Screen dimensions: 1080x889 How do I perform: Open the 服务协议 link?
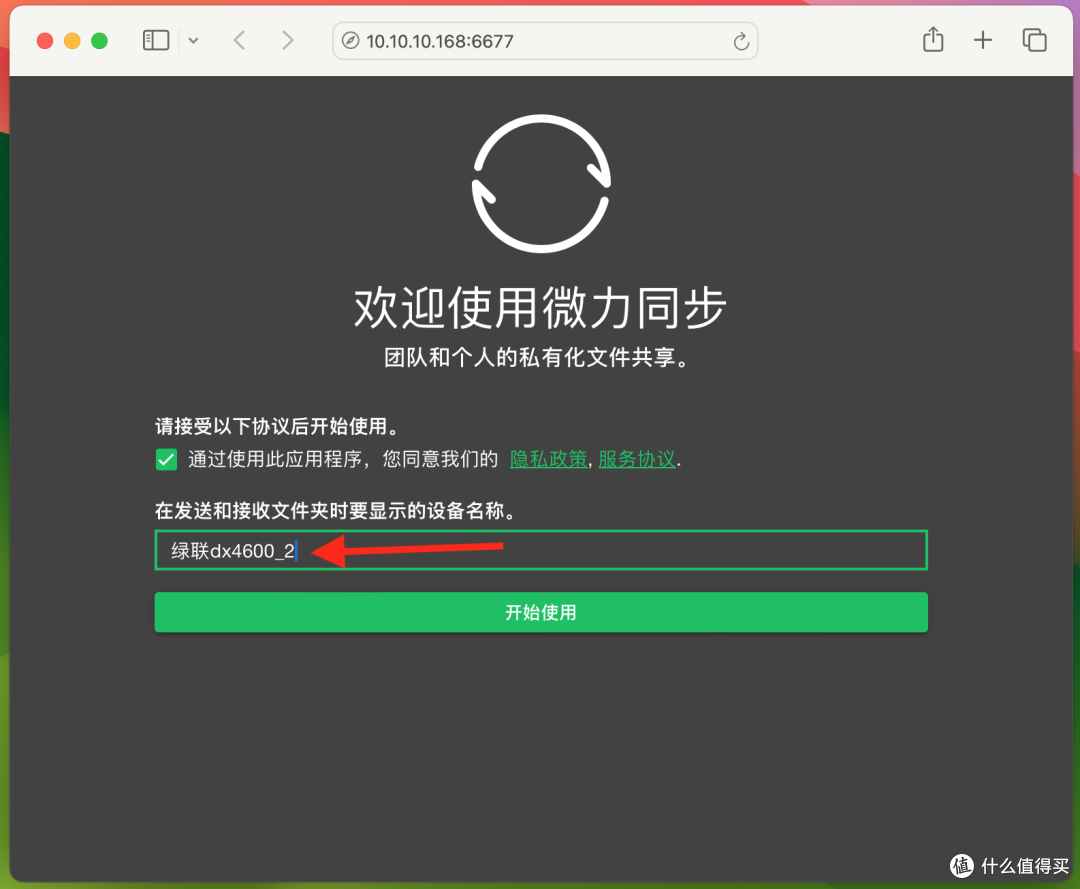pos(637,458)
